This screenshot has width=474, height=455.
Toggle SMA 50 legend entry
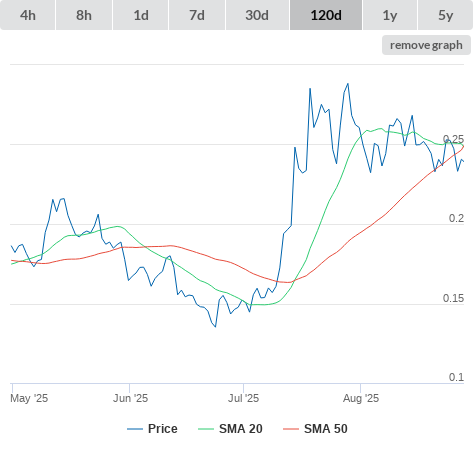pyautogui.click(x=315, y=429)
